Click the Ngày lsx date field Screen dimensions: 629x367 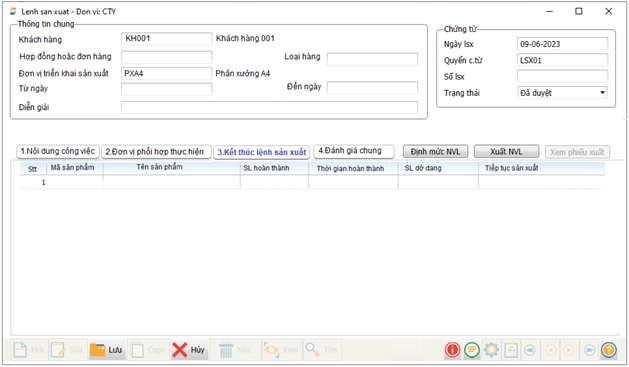562,44
